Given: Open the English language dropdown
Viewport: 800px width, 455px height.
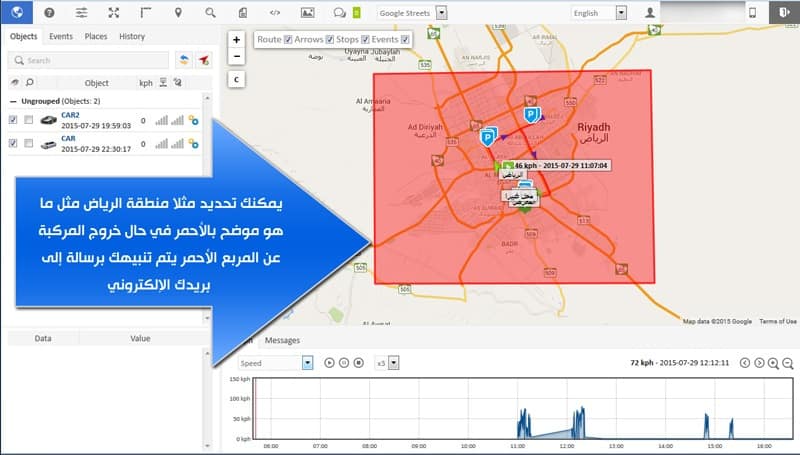Looking at the screenshot, I should click(598, 13).
